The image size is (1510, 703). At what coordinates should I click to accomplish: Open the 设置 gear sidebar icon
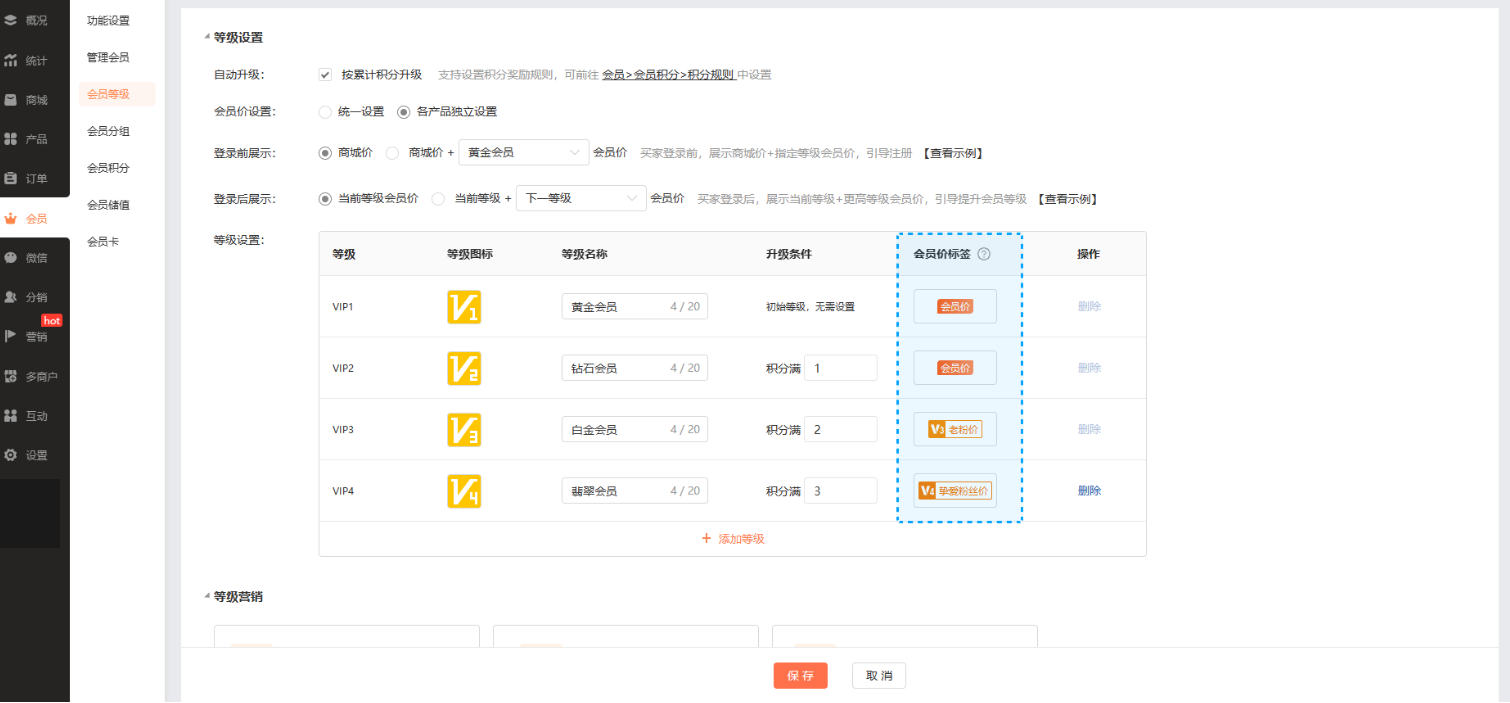pos(11,455)
